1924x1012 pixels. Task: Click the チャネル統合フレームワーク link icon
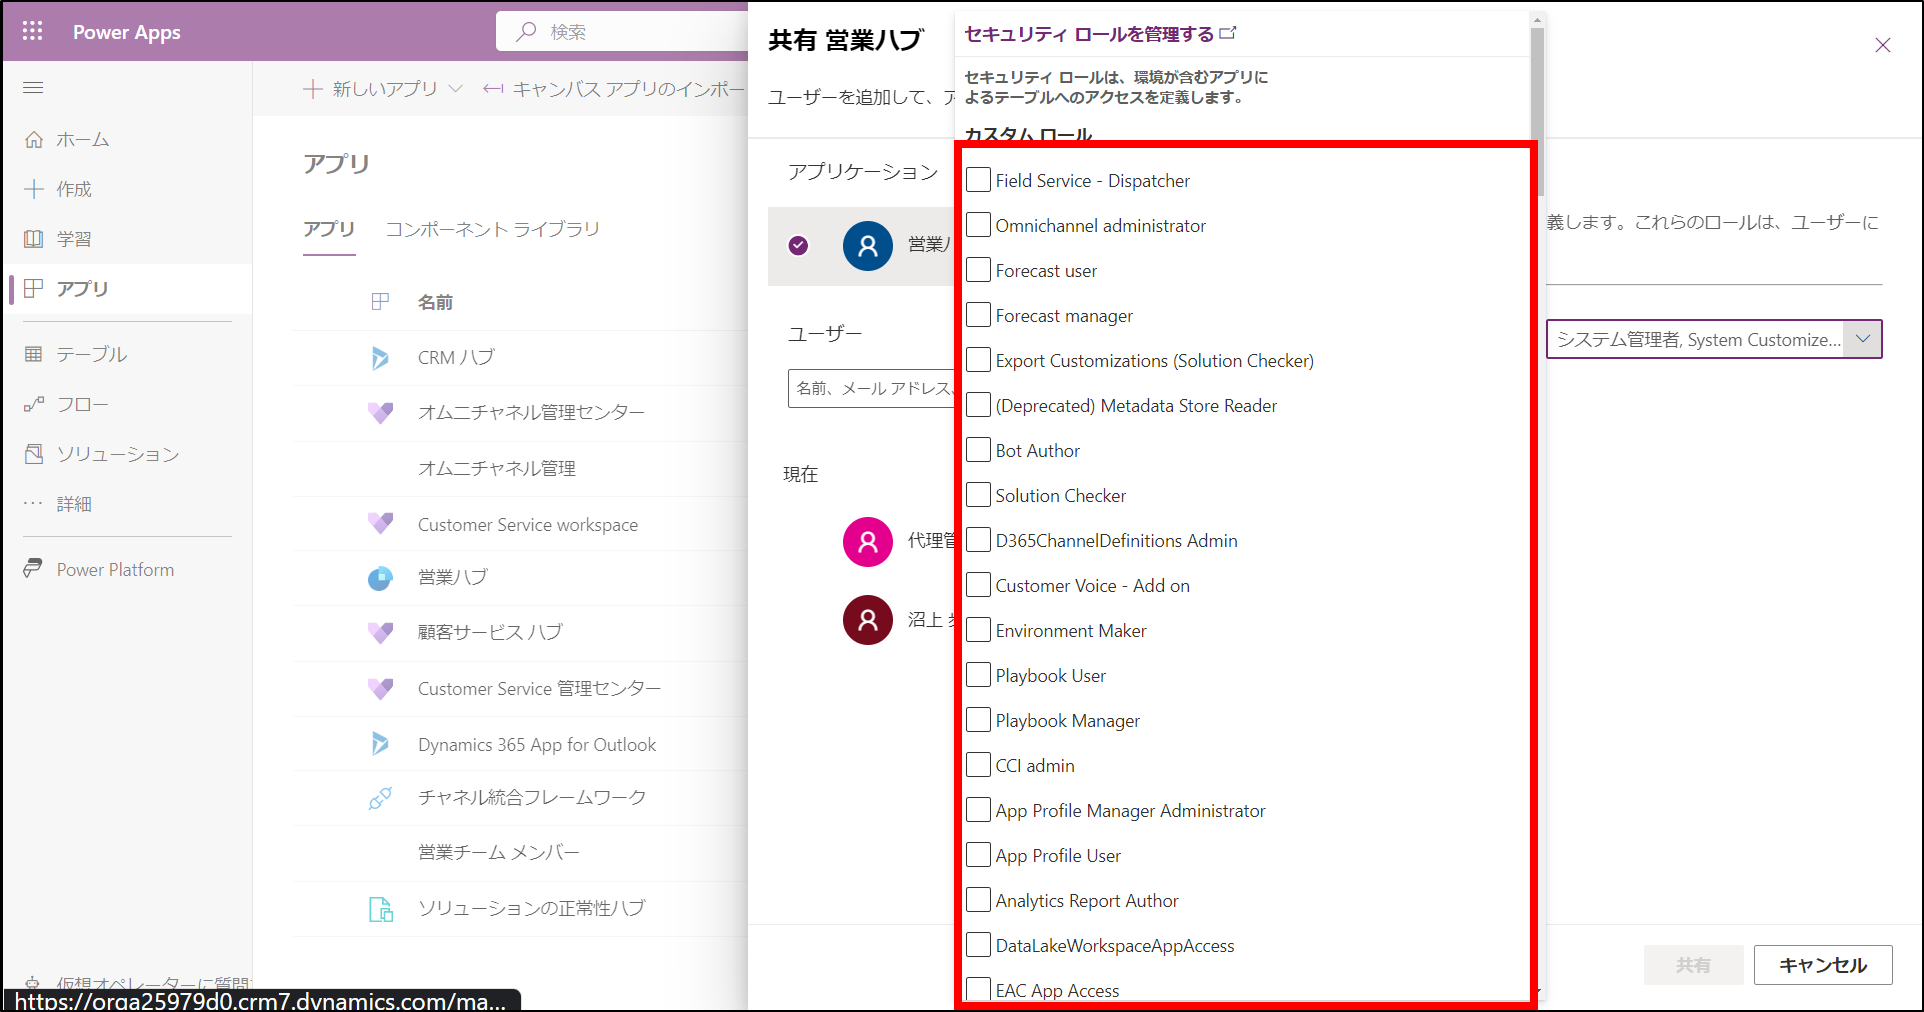[380, 798]
